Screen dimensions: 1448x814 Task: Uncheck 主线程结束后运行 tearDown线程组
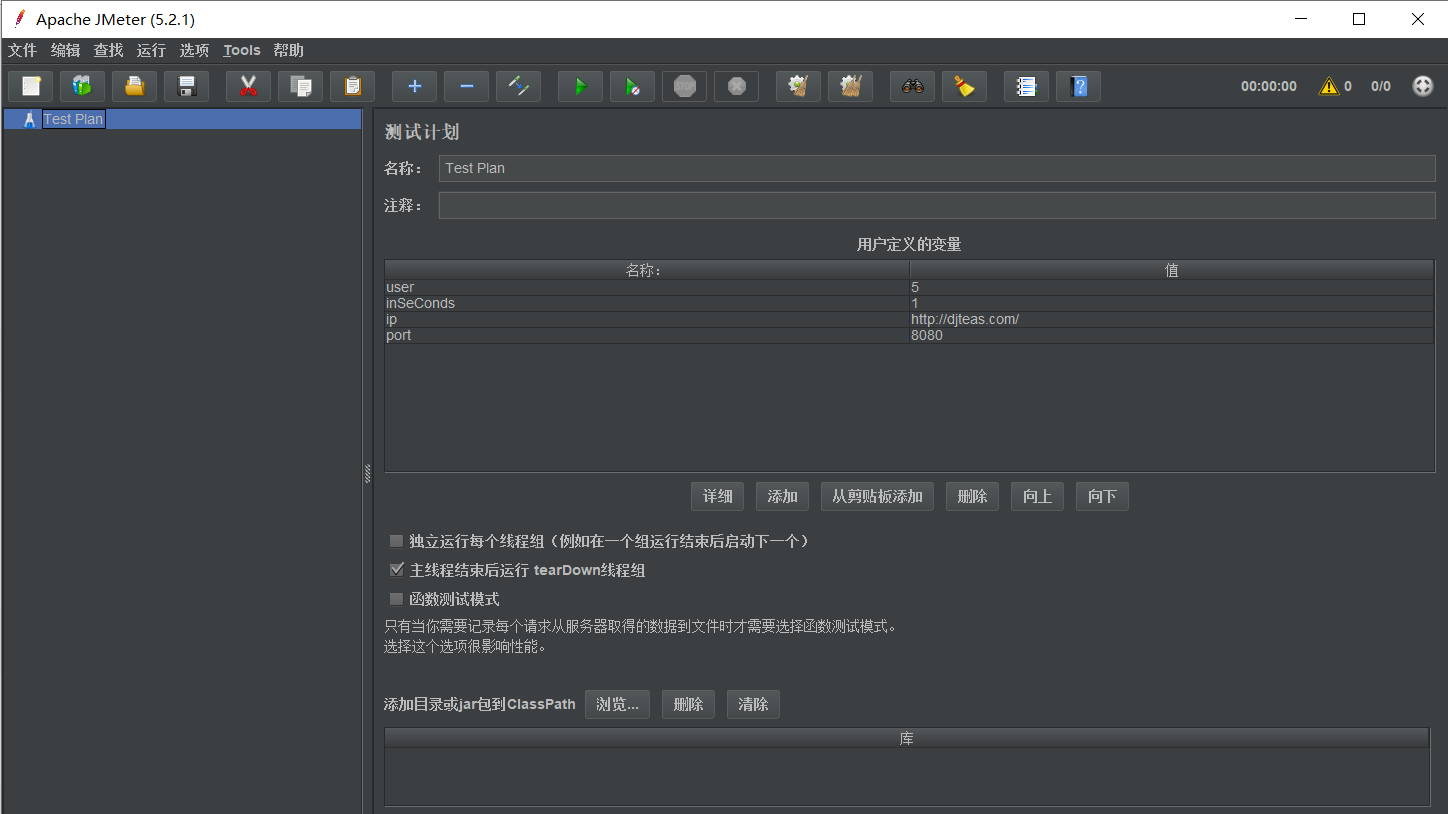tap(397, 570)
